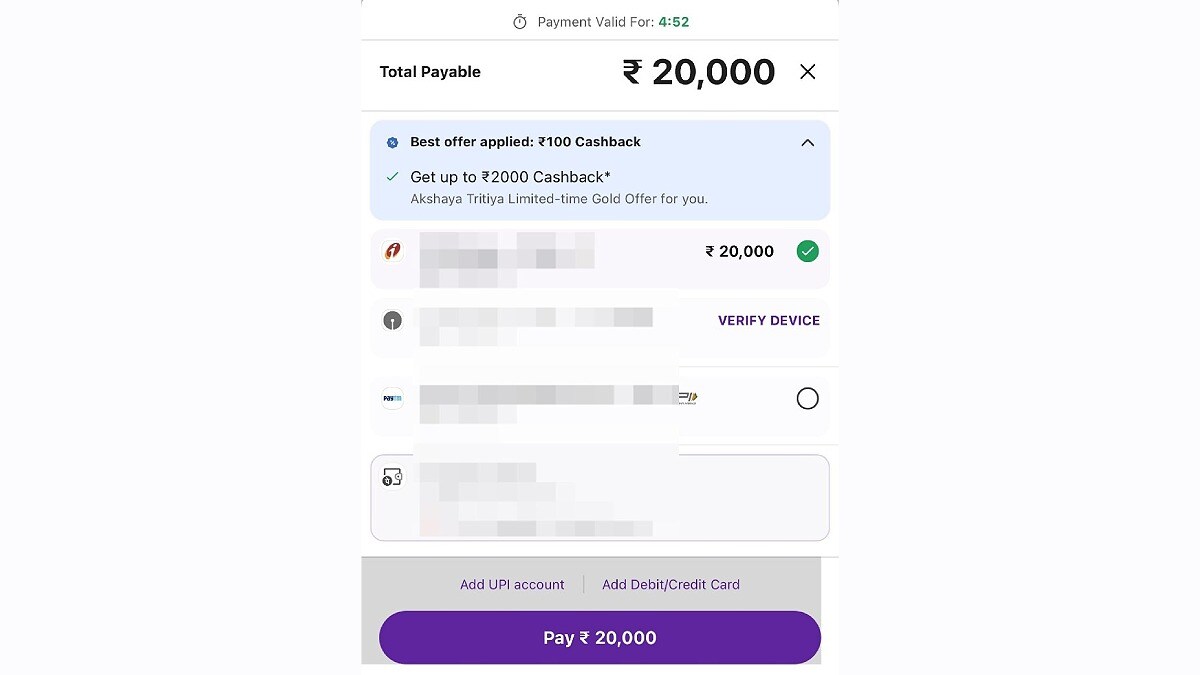
Task: Click the SBI bank logo icon
Action: (x=393, y=321)
